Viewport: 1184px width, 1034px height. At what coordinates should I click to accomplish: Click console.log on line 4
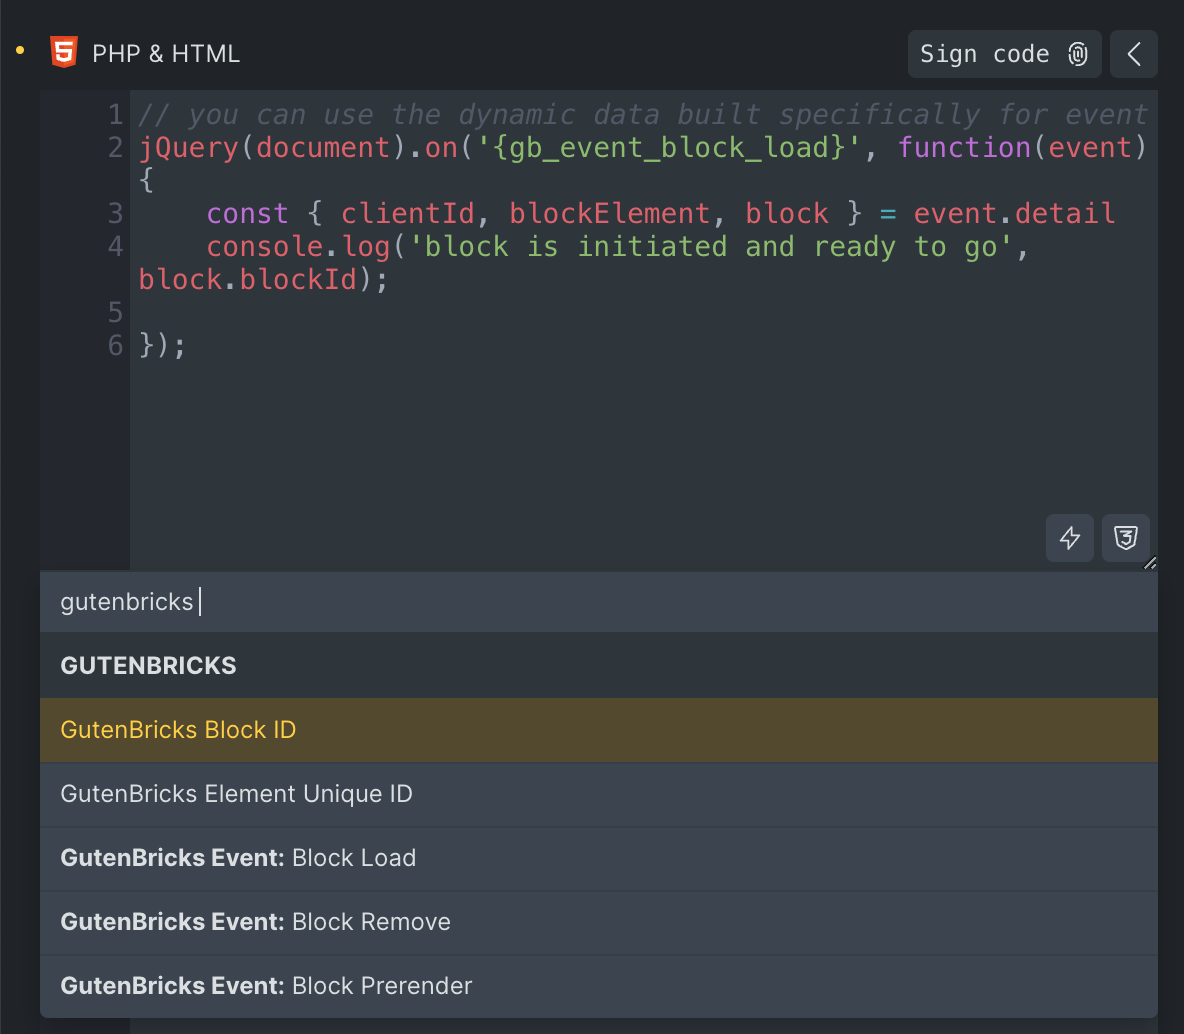297,247
